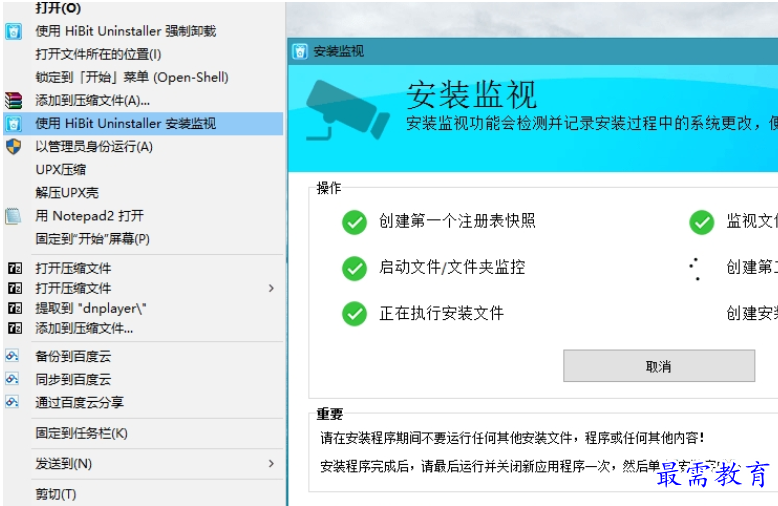Click the surveillance camera icon in the banner

[x=347, y=110]
